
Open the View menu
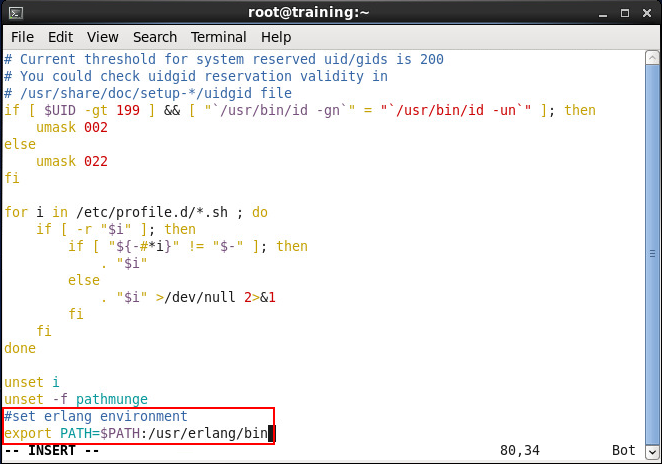coord(103,37)
